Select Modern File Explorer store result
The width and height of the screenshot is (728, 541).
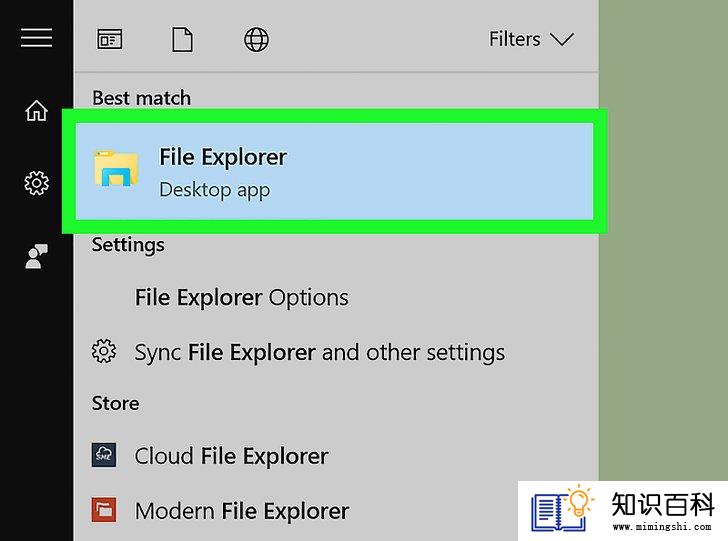point(242,511)
